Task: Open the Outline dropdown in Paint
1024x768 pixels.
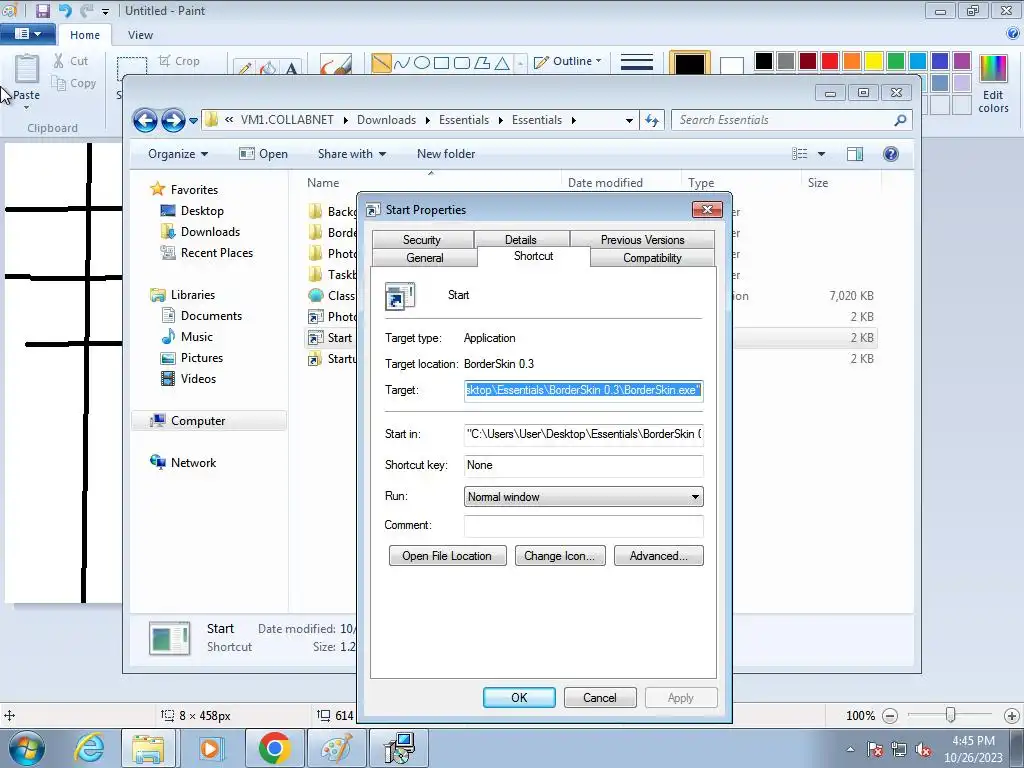Action: (567, 61)
